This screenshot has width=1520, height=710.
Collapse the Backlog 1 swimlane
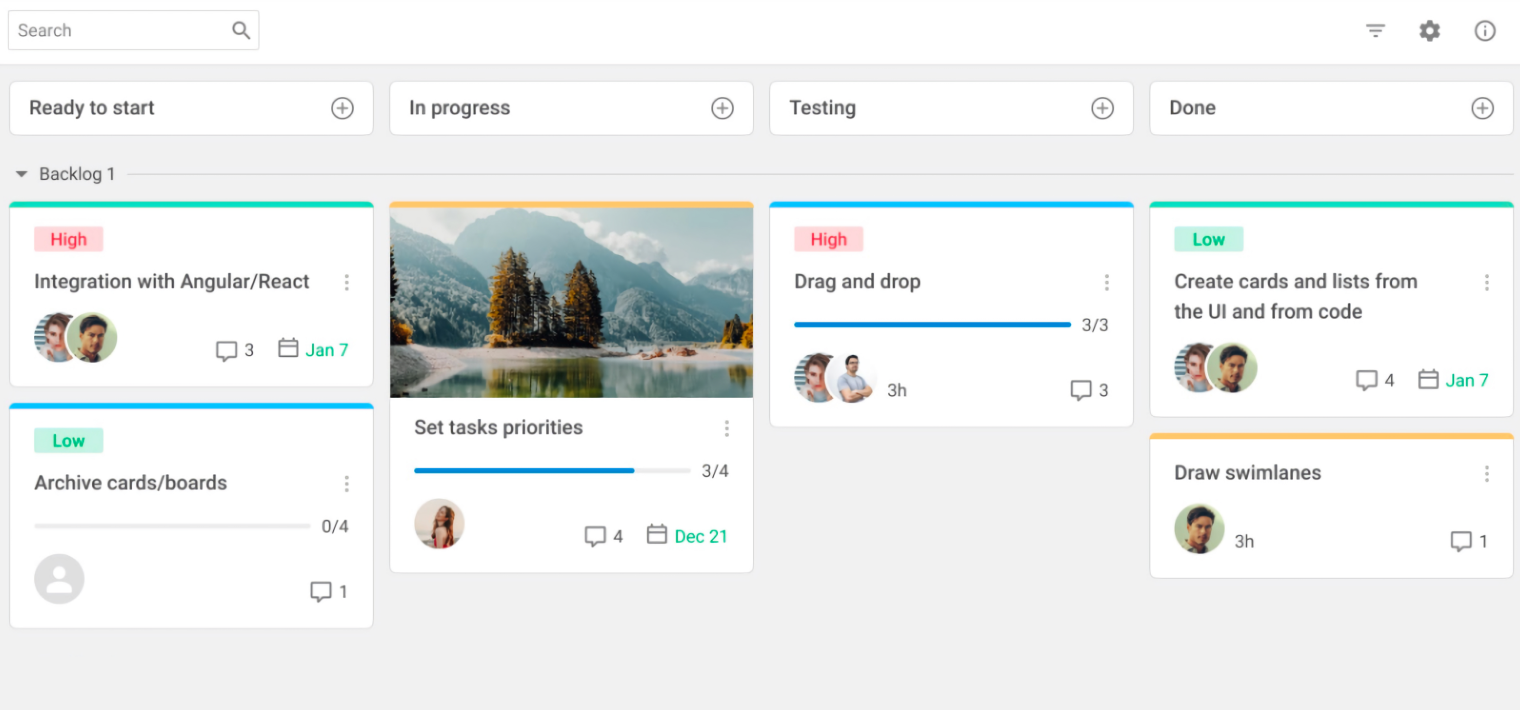pyautogui.click(x=22, y=174)
